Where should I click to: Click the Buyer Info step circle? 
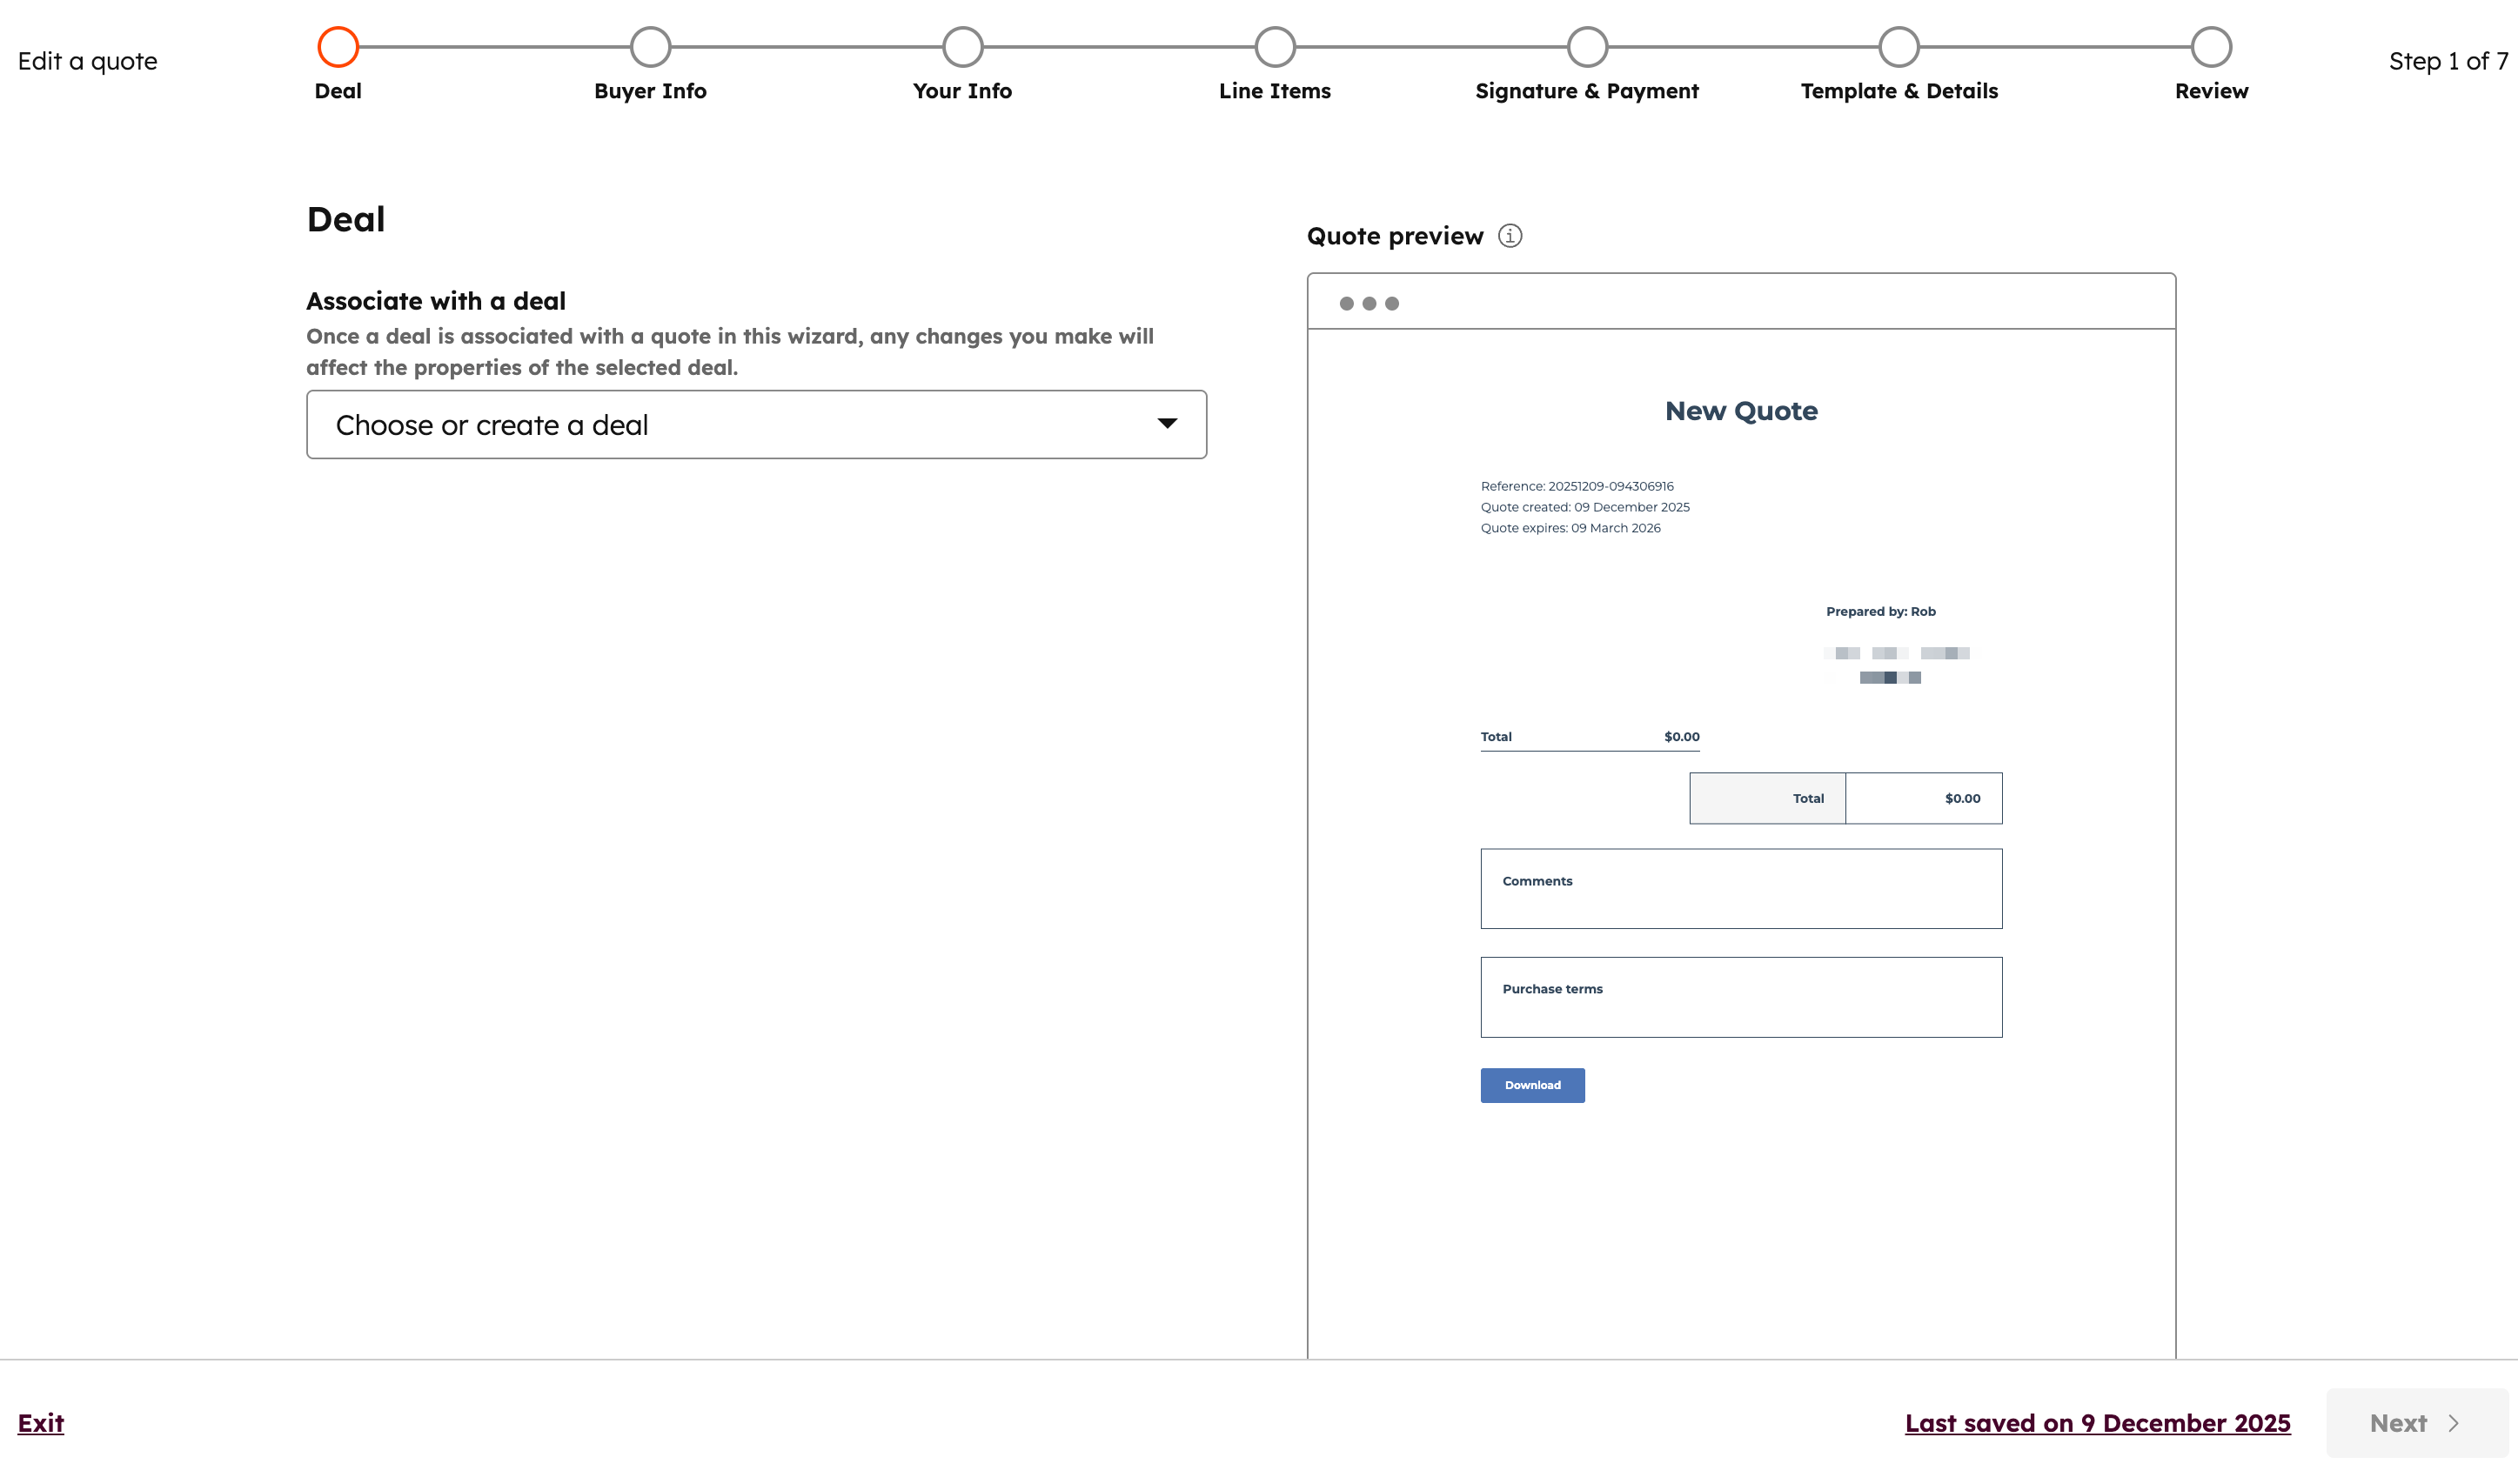pyautogui.click(x=650, y=46)
